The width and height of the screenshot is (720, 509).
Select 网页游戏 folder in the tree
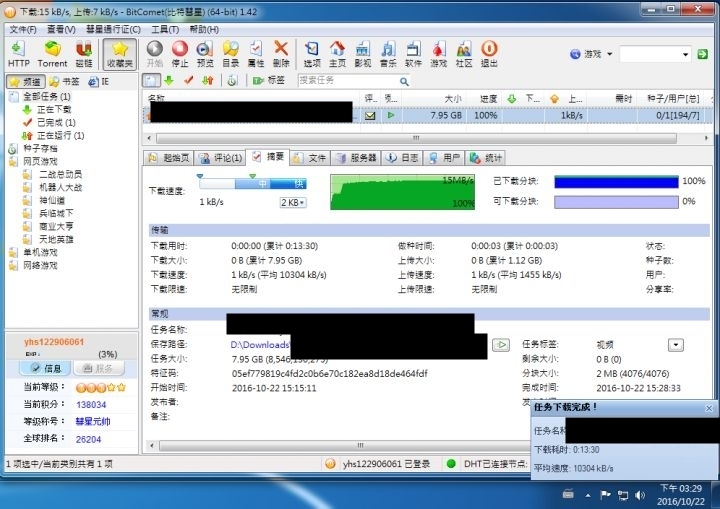click(40, 161)
